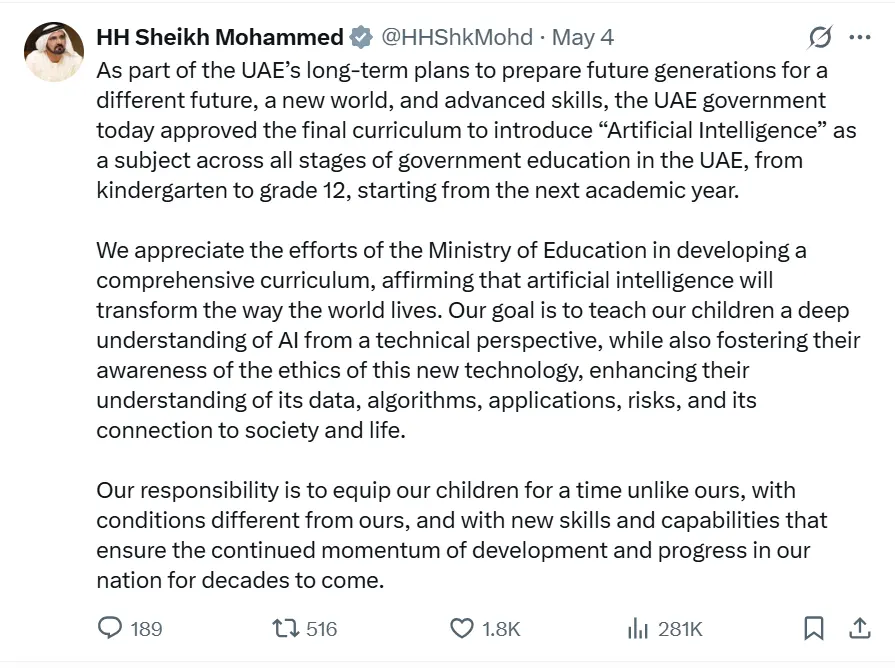This screenshot has height=668, width=895.
Task: Click the 189 replies count
Action: 146,629
